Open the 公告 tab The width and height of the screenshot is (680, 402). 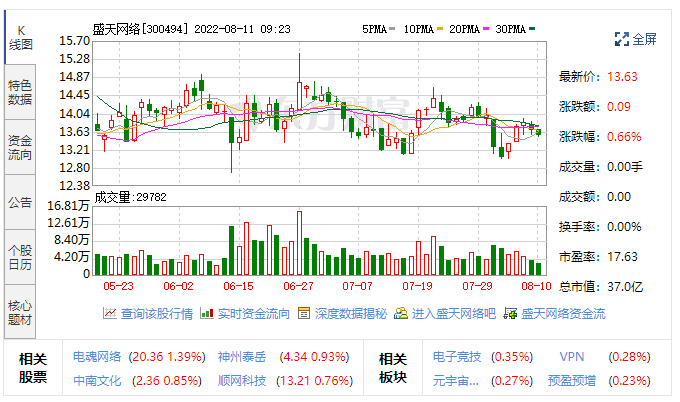pos(20,203)
